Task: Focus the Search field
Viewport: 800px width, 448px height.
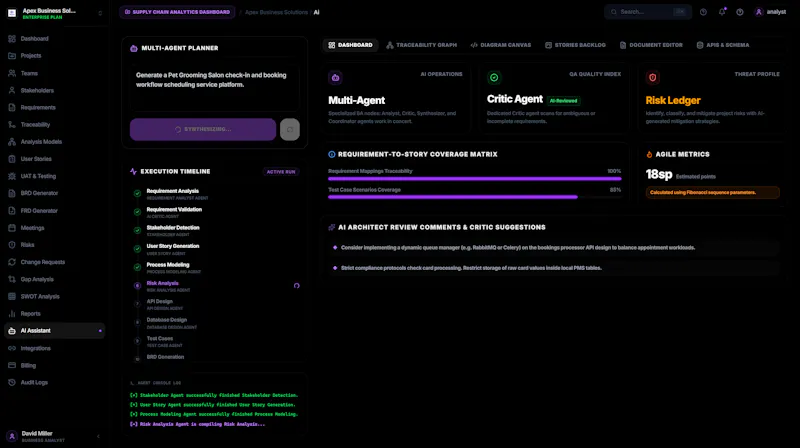Action: 648,12
